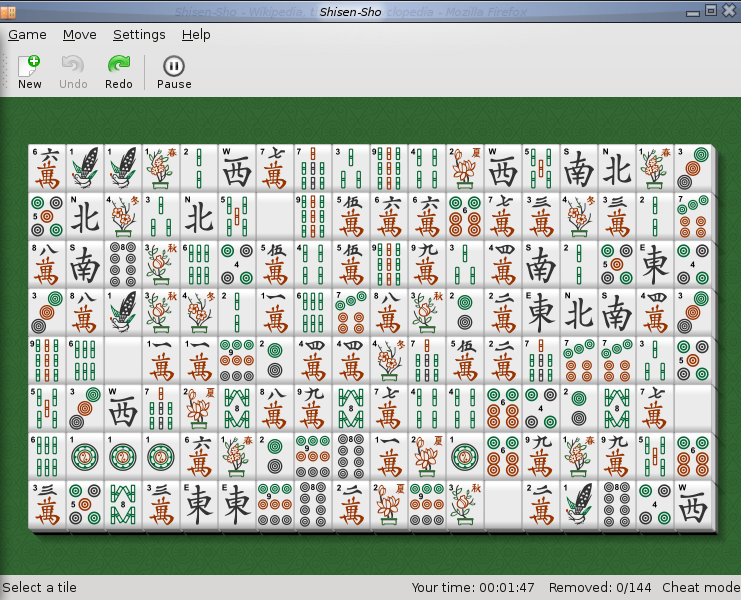Choose the 3 wan tile in bottom-left corner

[46, 505]
